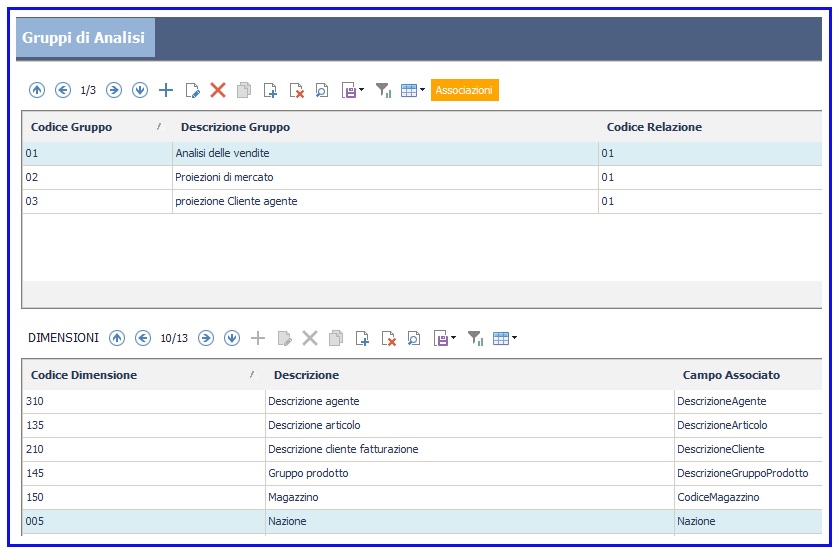Click add-document icon in DIMENSIONI toolbar
The image size is (838, 554).
[362, 338]
